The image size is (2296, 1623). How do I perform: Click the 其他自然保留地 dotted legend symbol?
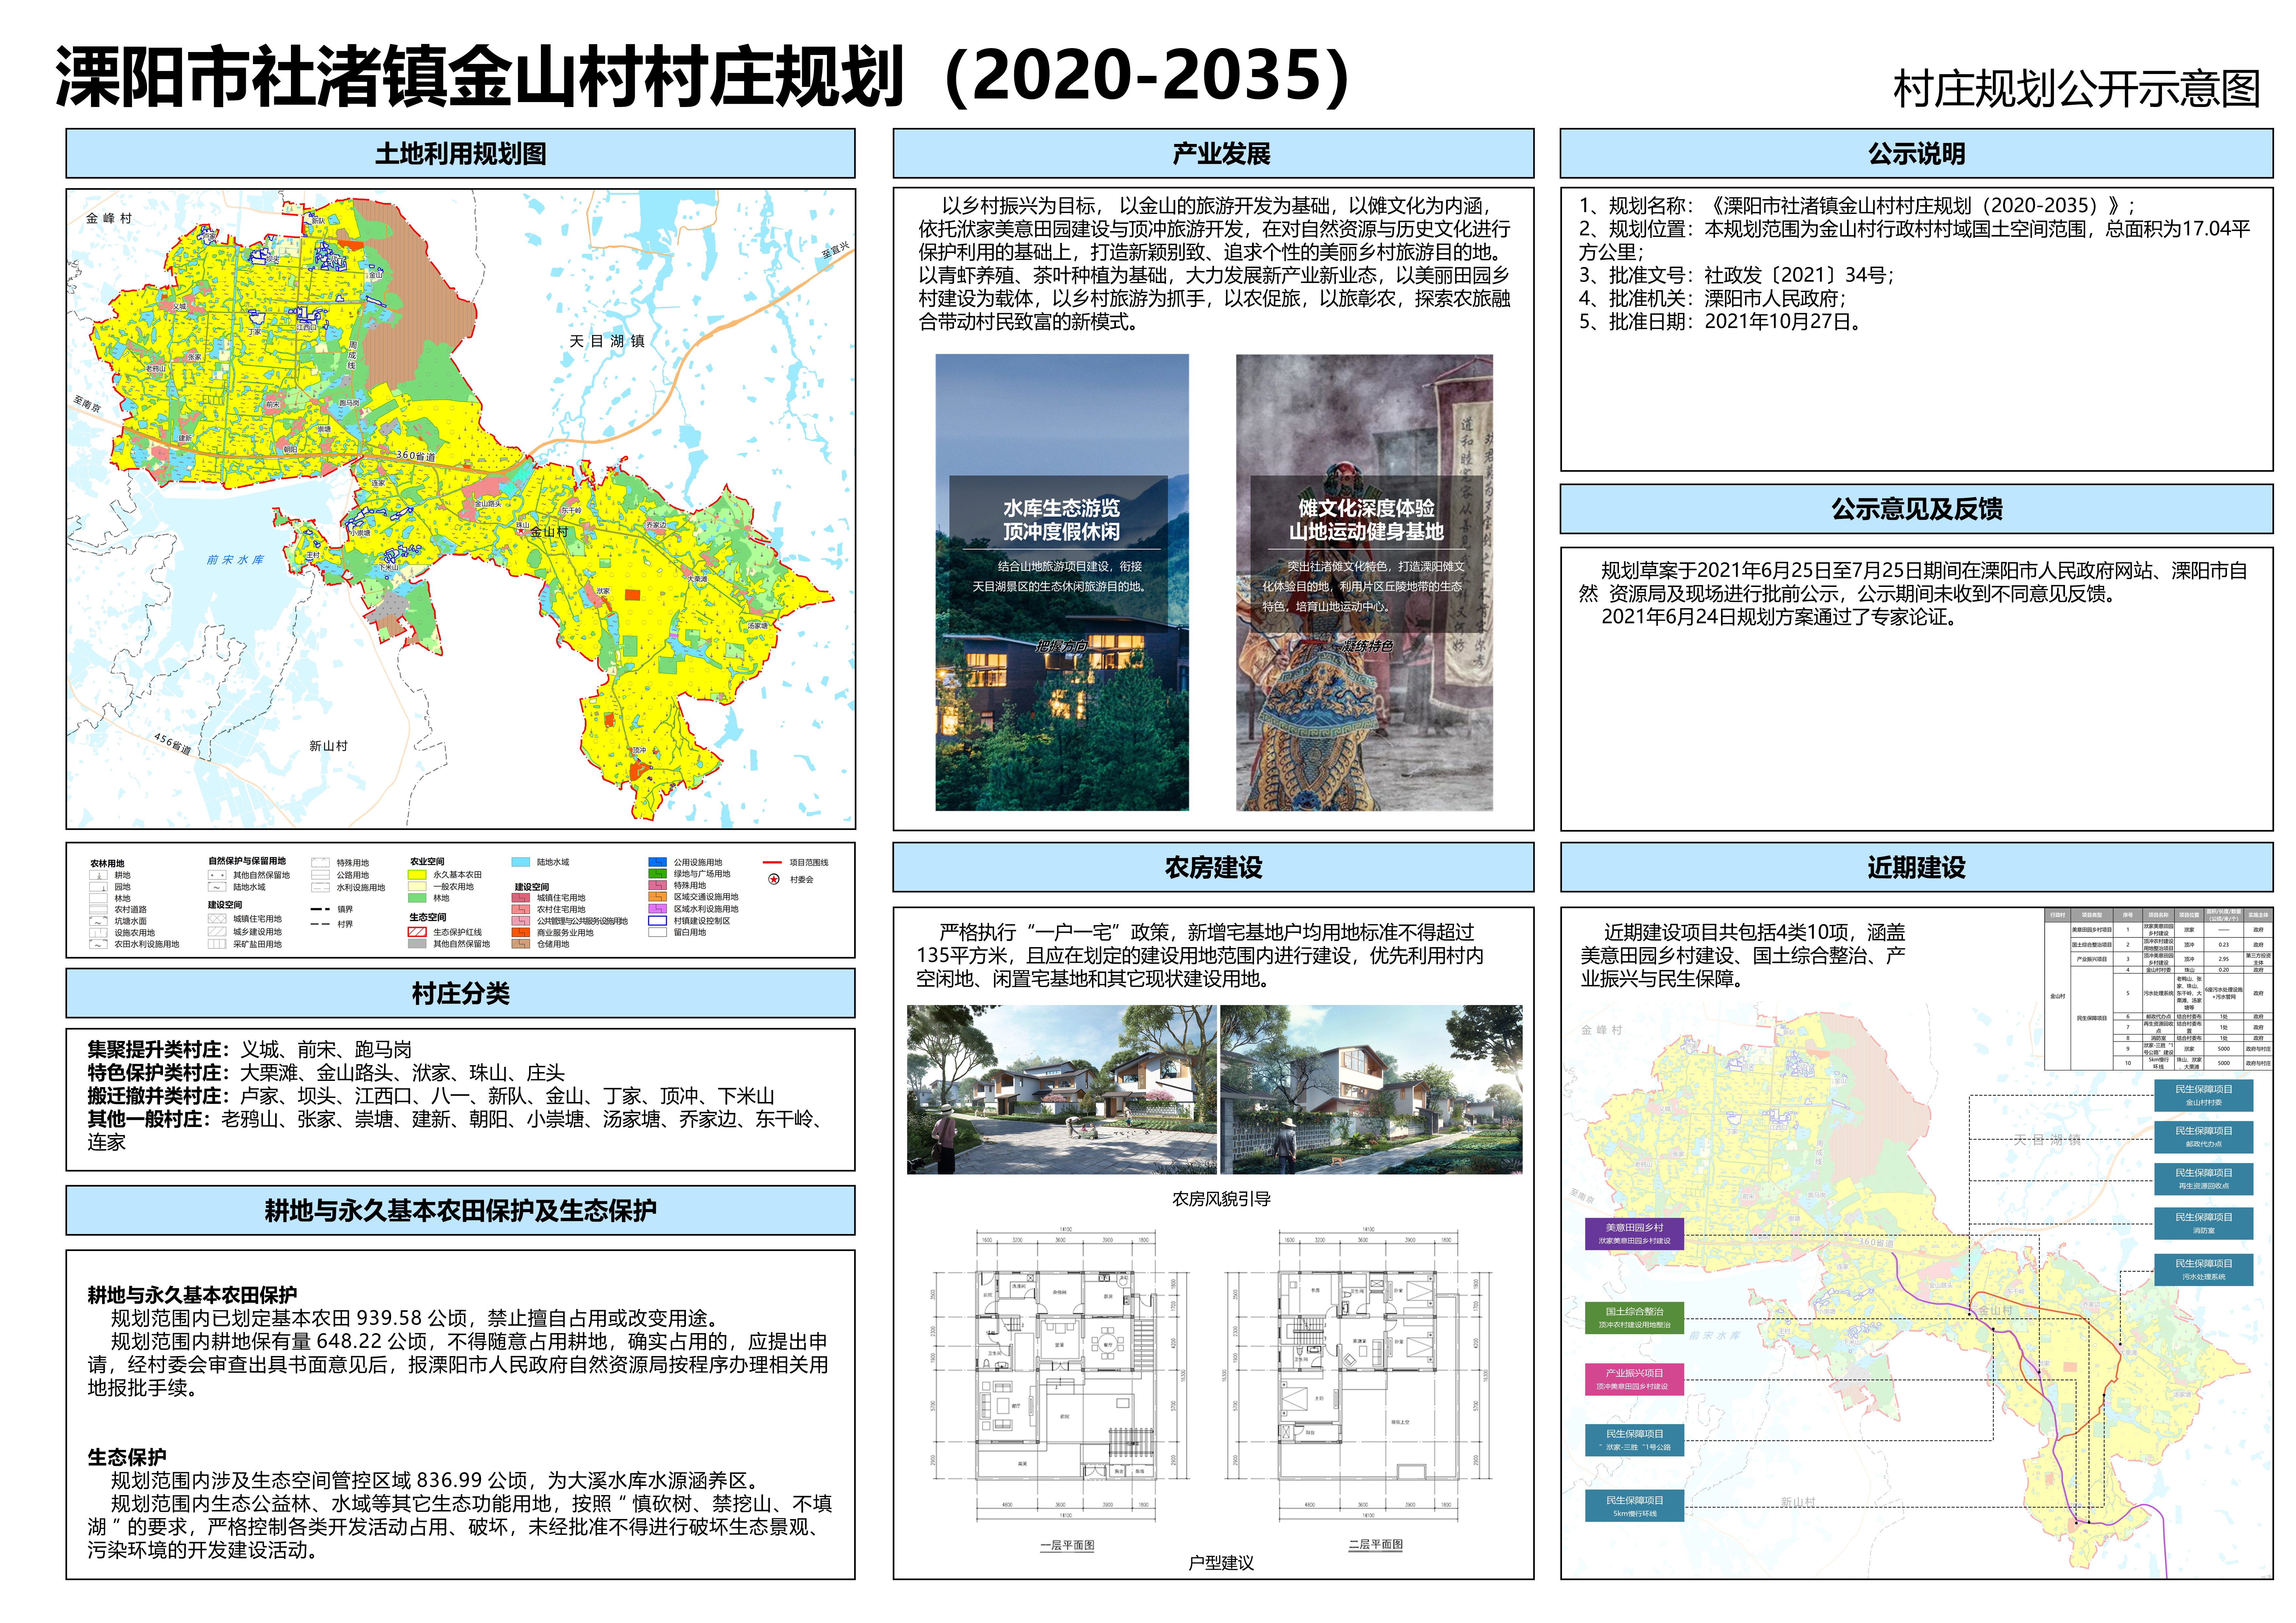click(x=217, y=875)
